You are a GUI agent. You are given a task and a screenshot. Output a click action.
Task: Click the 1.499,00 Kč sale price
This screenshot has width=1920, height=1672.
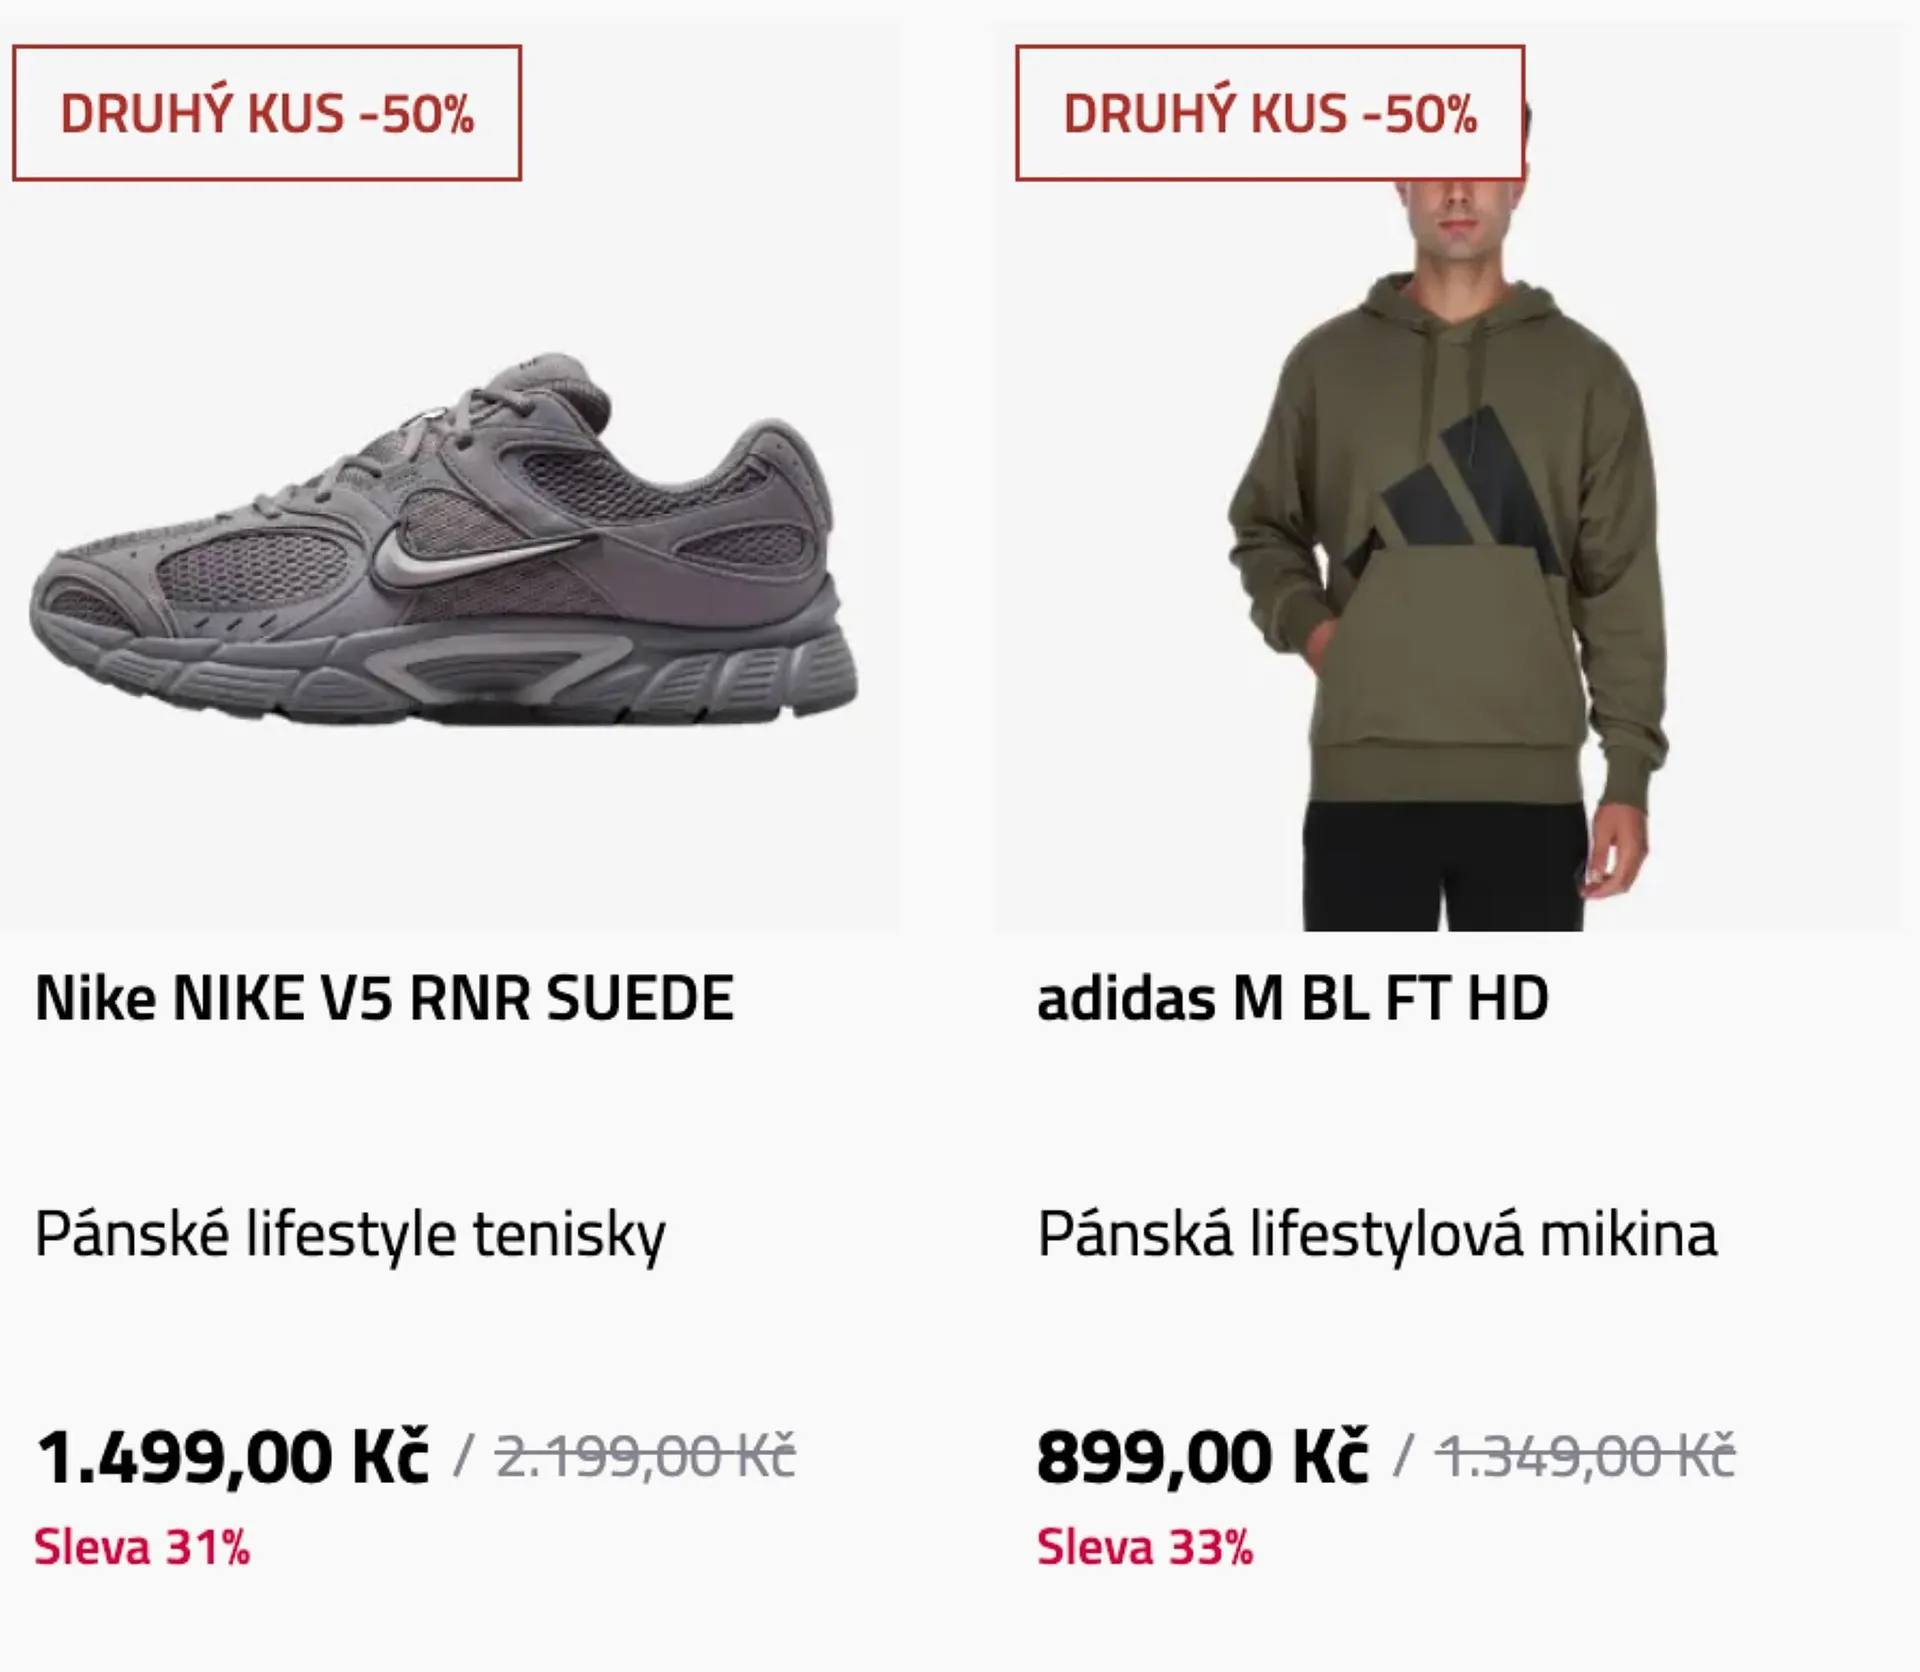(x=232, y=1456)
